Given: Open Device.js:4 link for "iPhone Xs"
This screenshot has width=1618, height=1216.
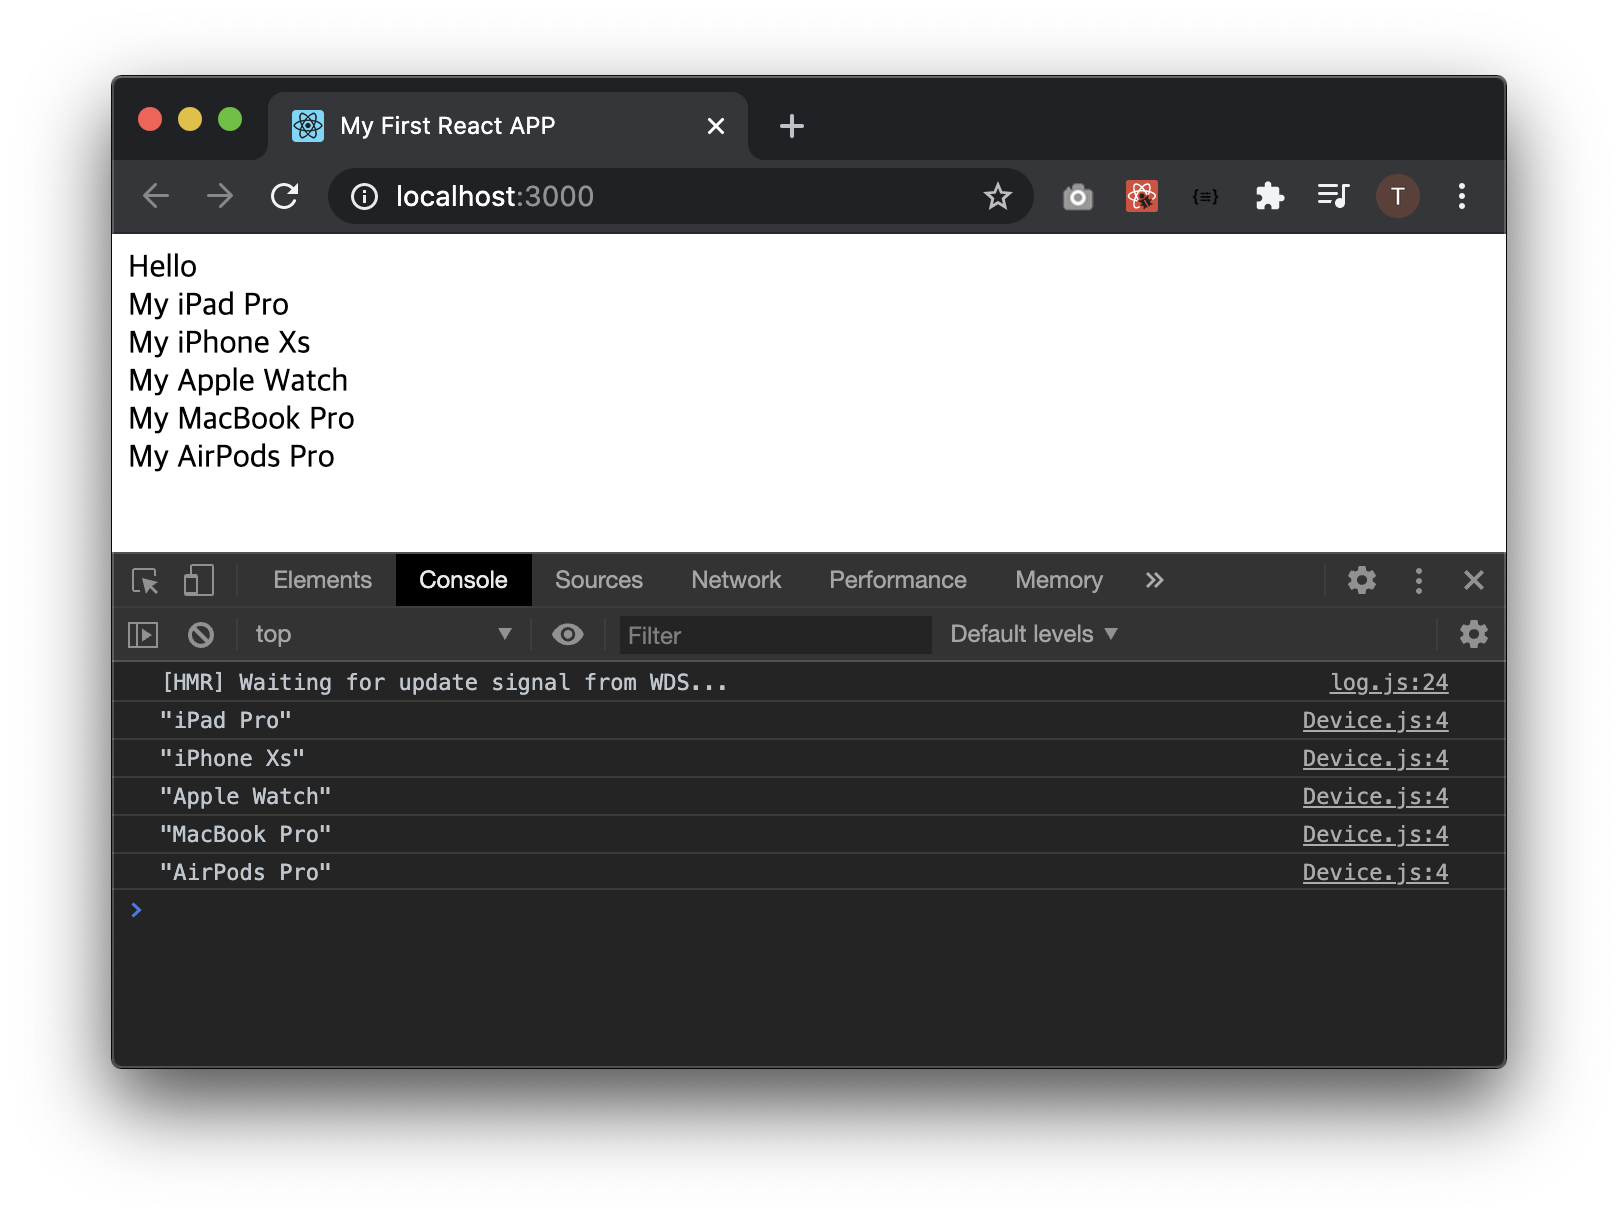Looking at the screenshot, I should coord(1375,758).
